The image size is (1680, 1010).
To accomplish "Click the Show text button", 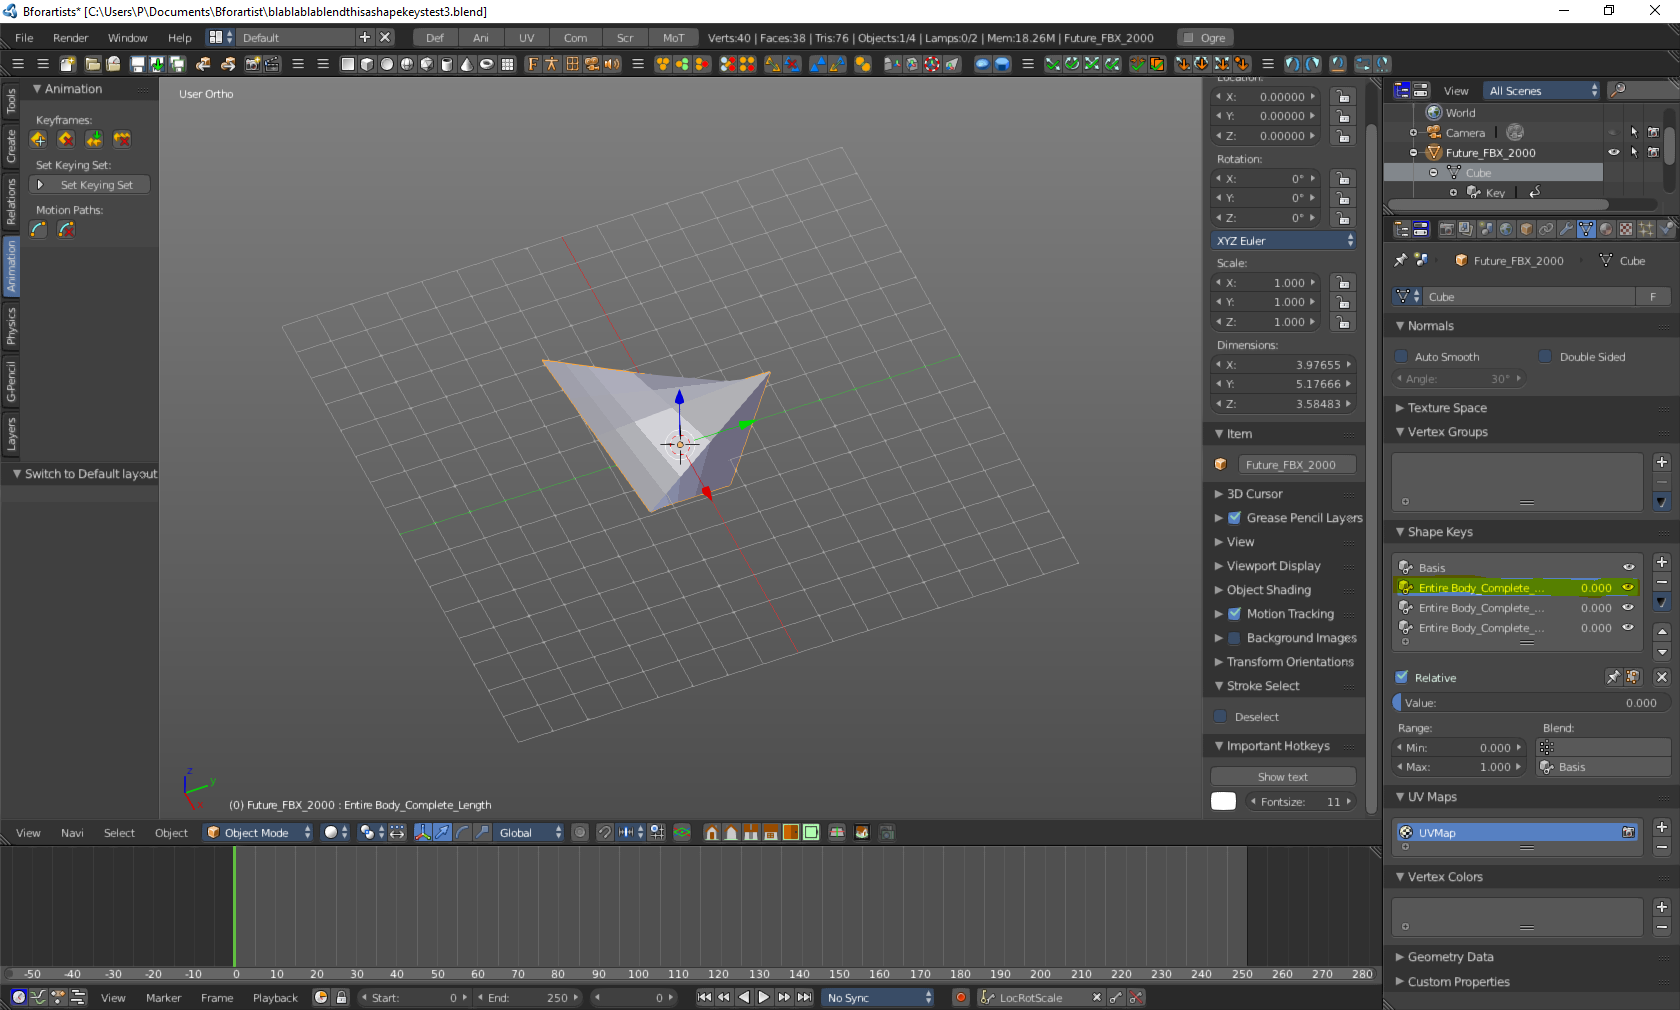I will [1282, 777].
